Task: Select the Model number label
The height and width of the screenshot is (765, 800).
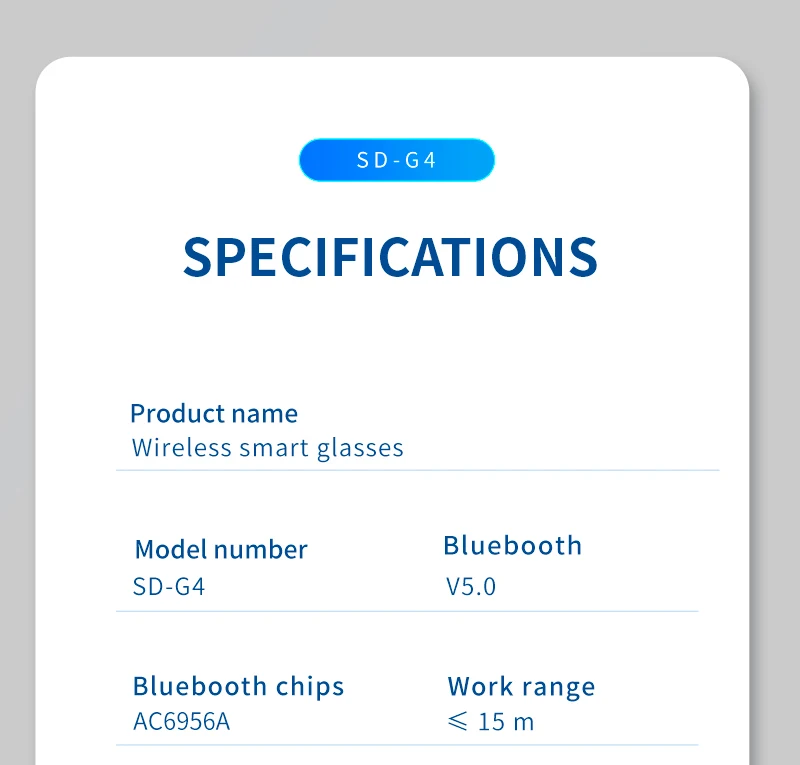Action: pyautogui.click(x=221, y=549)
